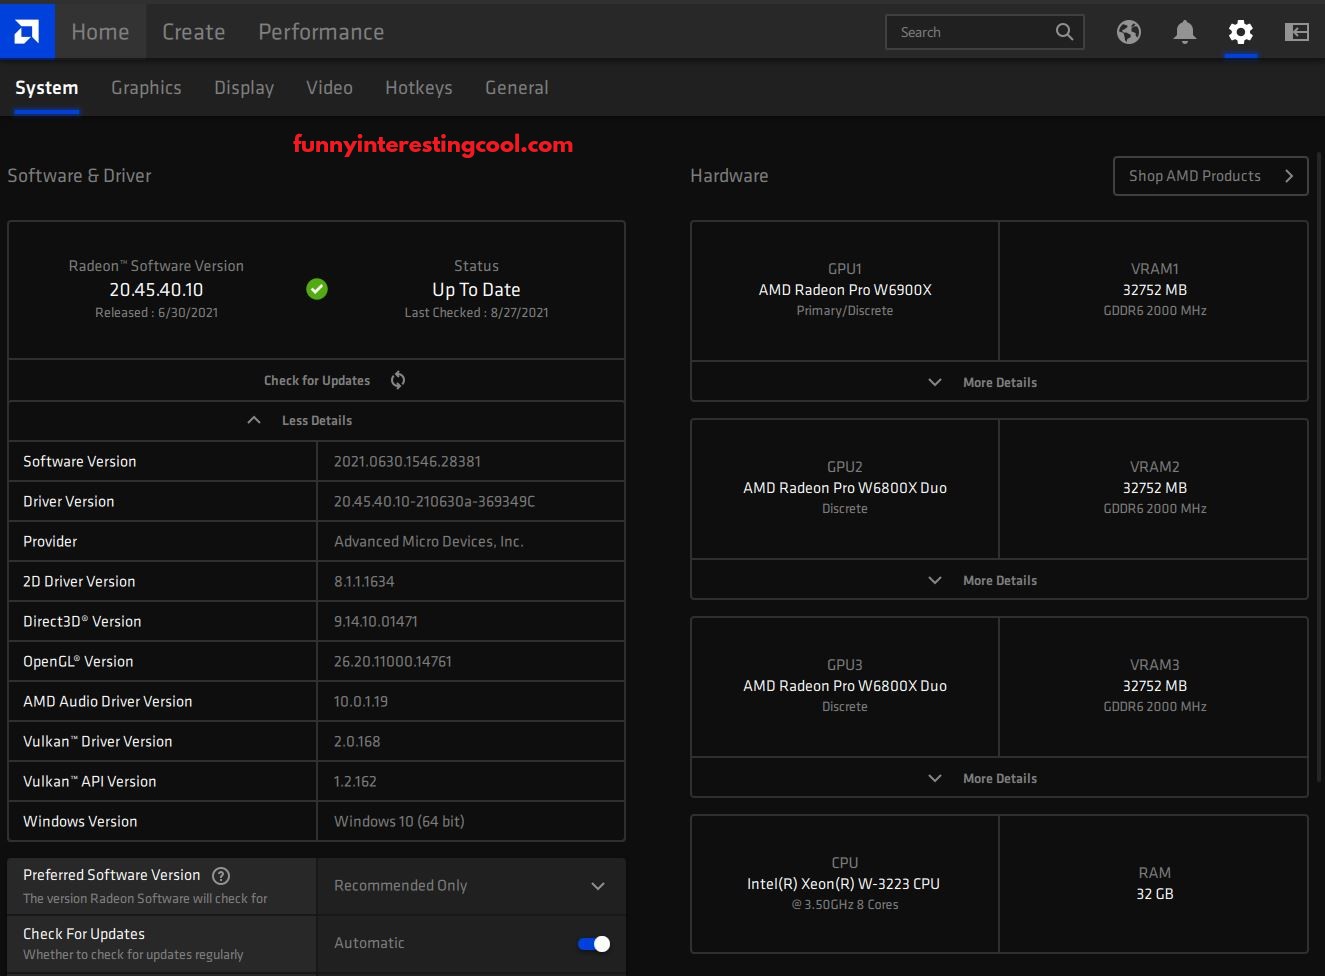Toggle the sidebar panel icon
Screen dimensions: 1325x976
click(1297, 32)
